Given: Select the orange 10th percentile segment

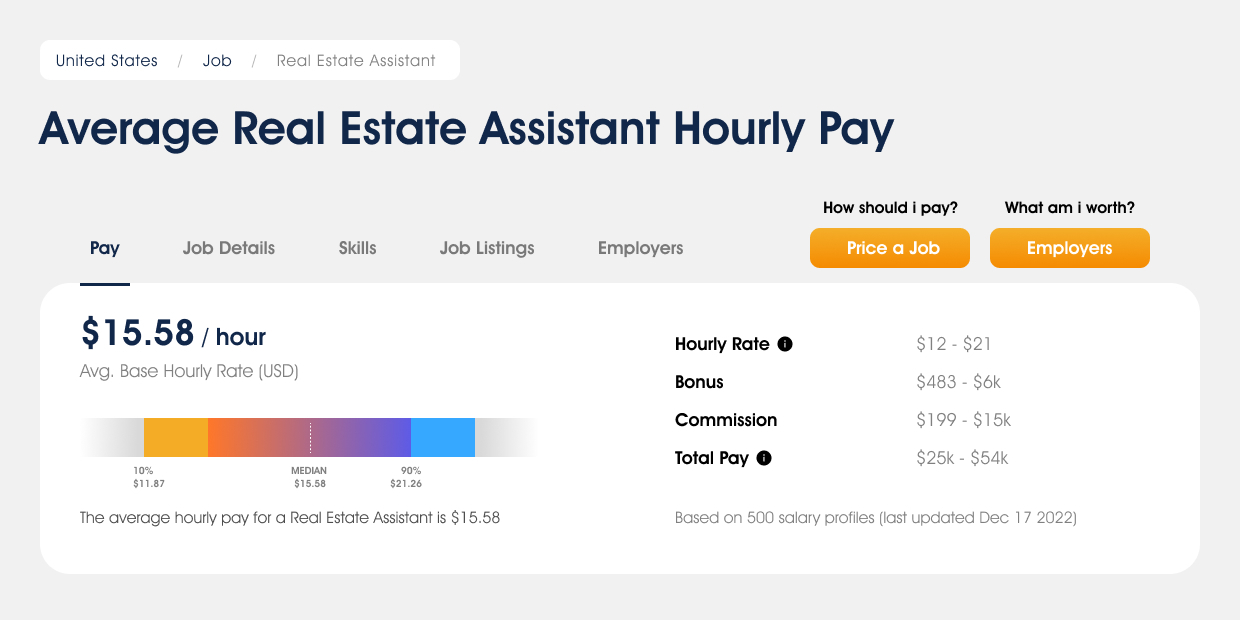Looking at the screenshot, I should click(x=176, y=437).
